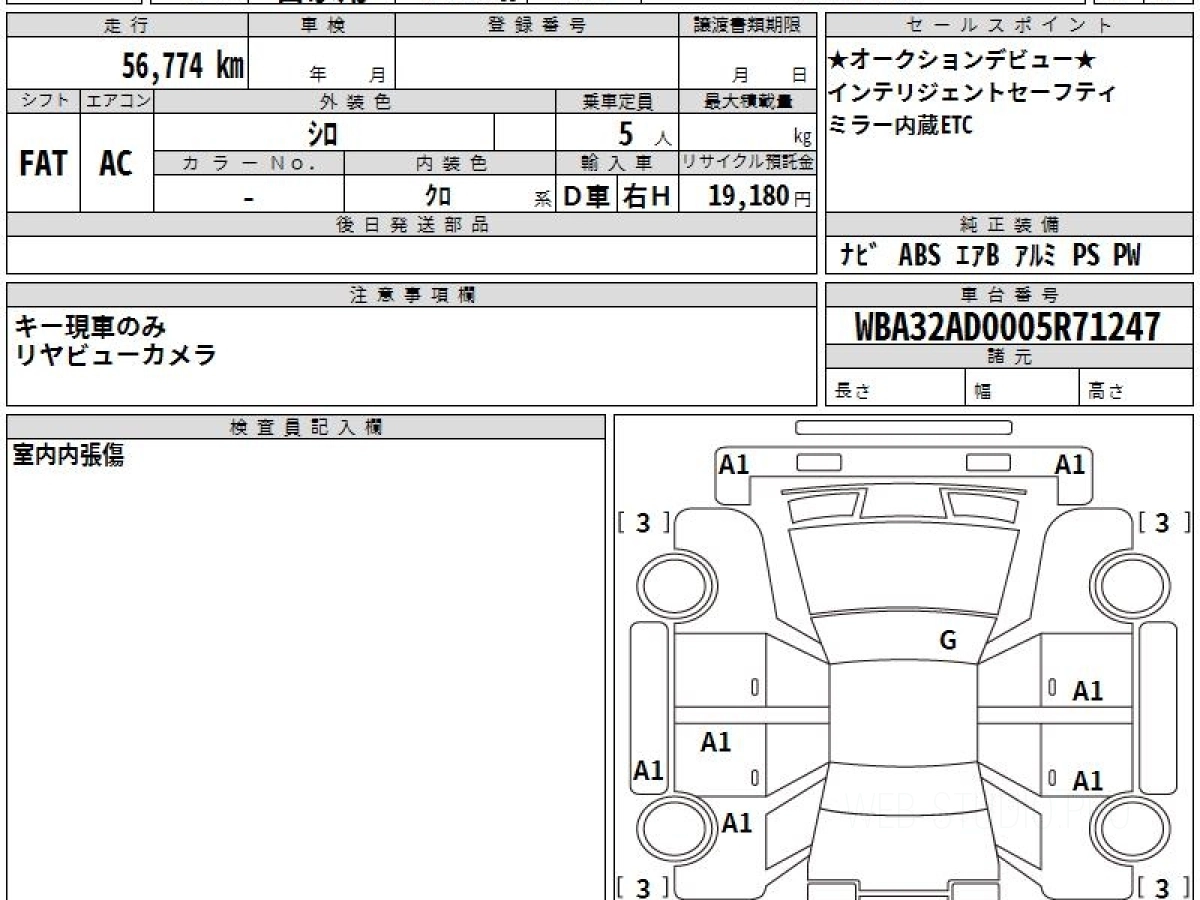Select the 内装色 header
This screenshot has width=1200, height=900.
click(x=451, y=163)
